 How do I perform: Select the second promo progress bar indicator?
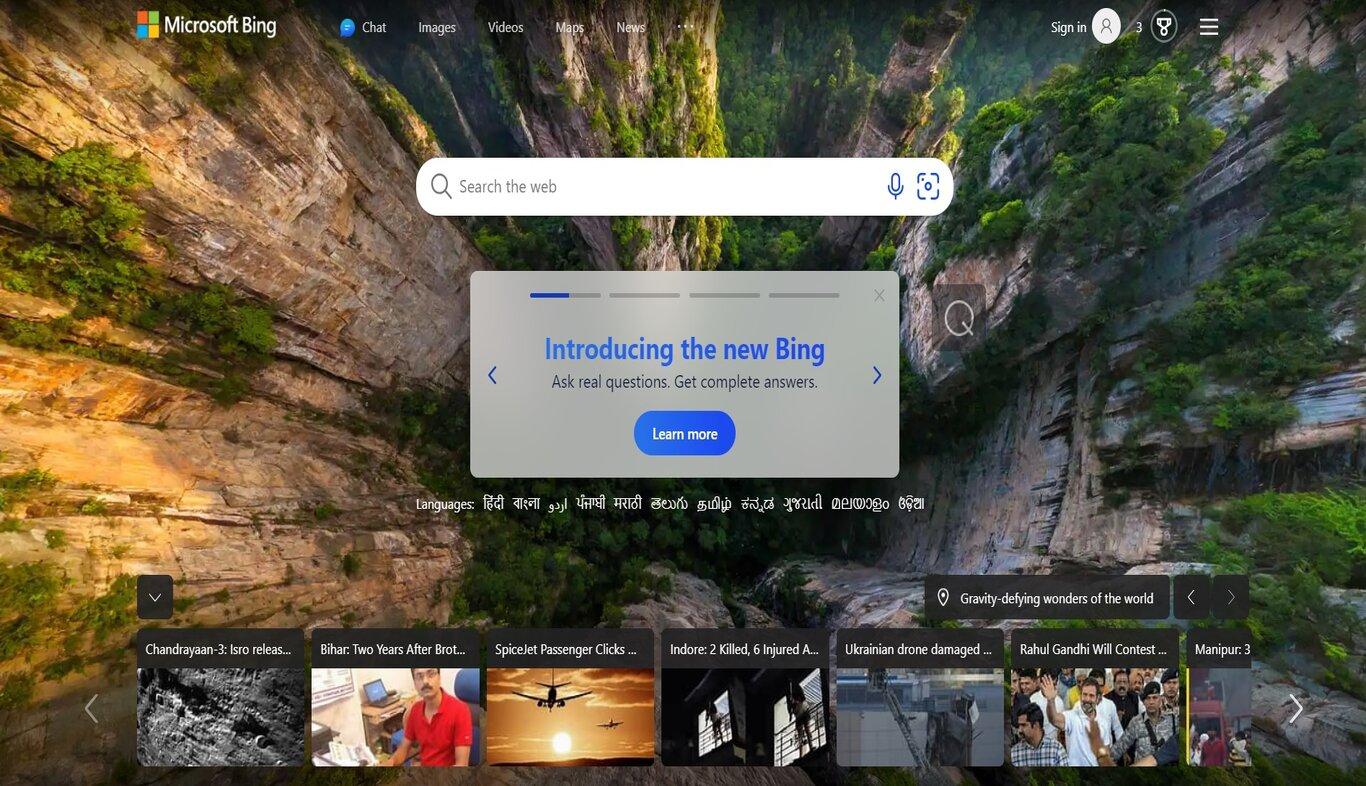click(x=645, y=295)
